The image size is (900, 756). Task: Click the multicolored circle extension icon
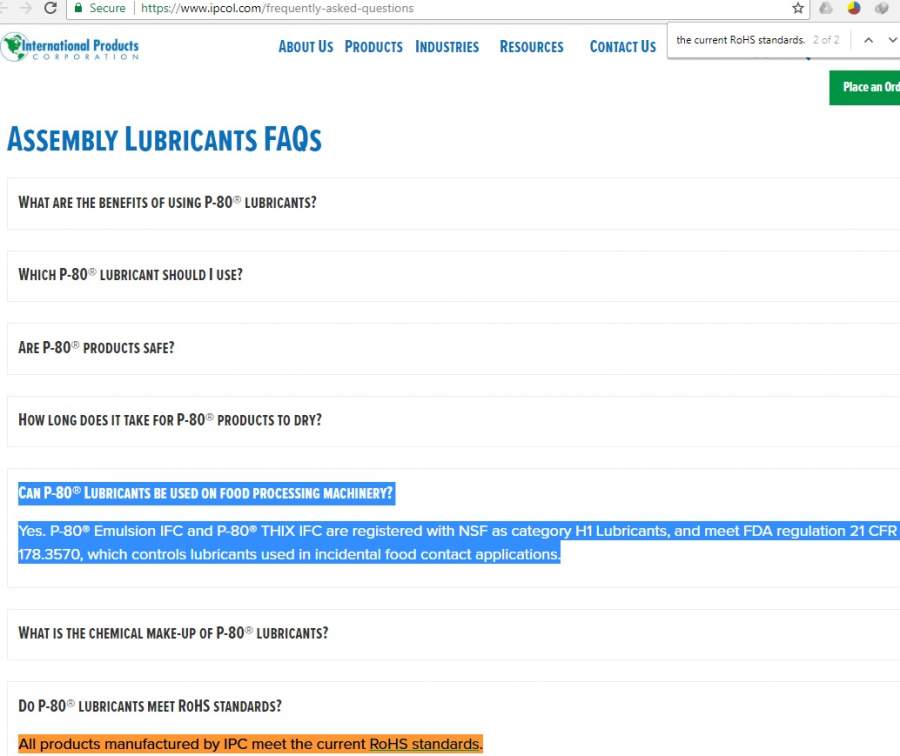click(x=854, y=8)
